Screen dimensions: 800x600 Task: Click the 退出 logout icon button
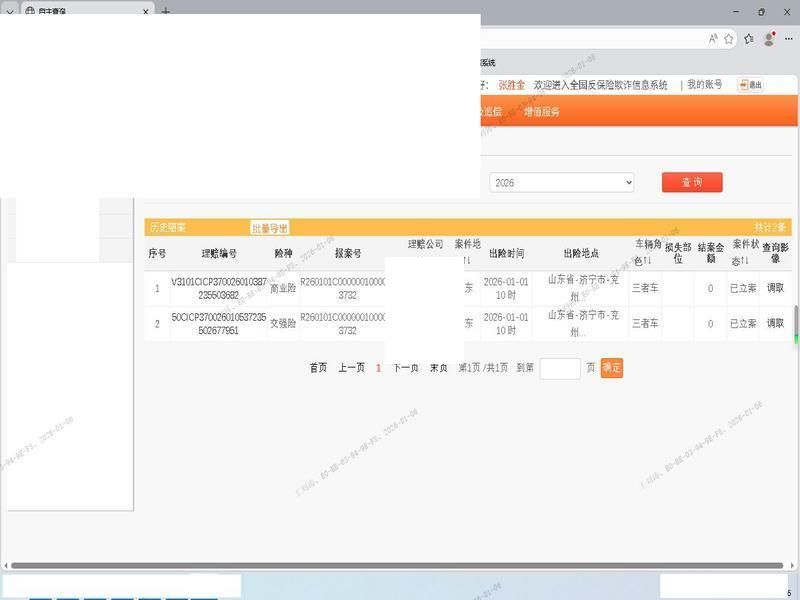(x=750, y=85)
